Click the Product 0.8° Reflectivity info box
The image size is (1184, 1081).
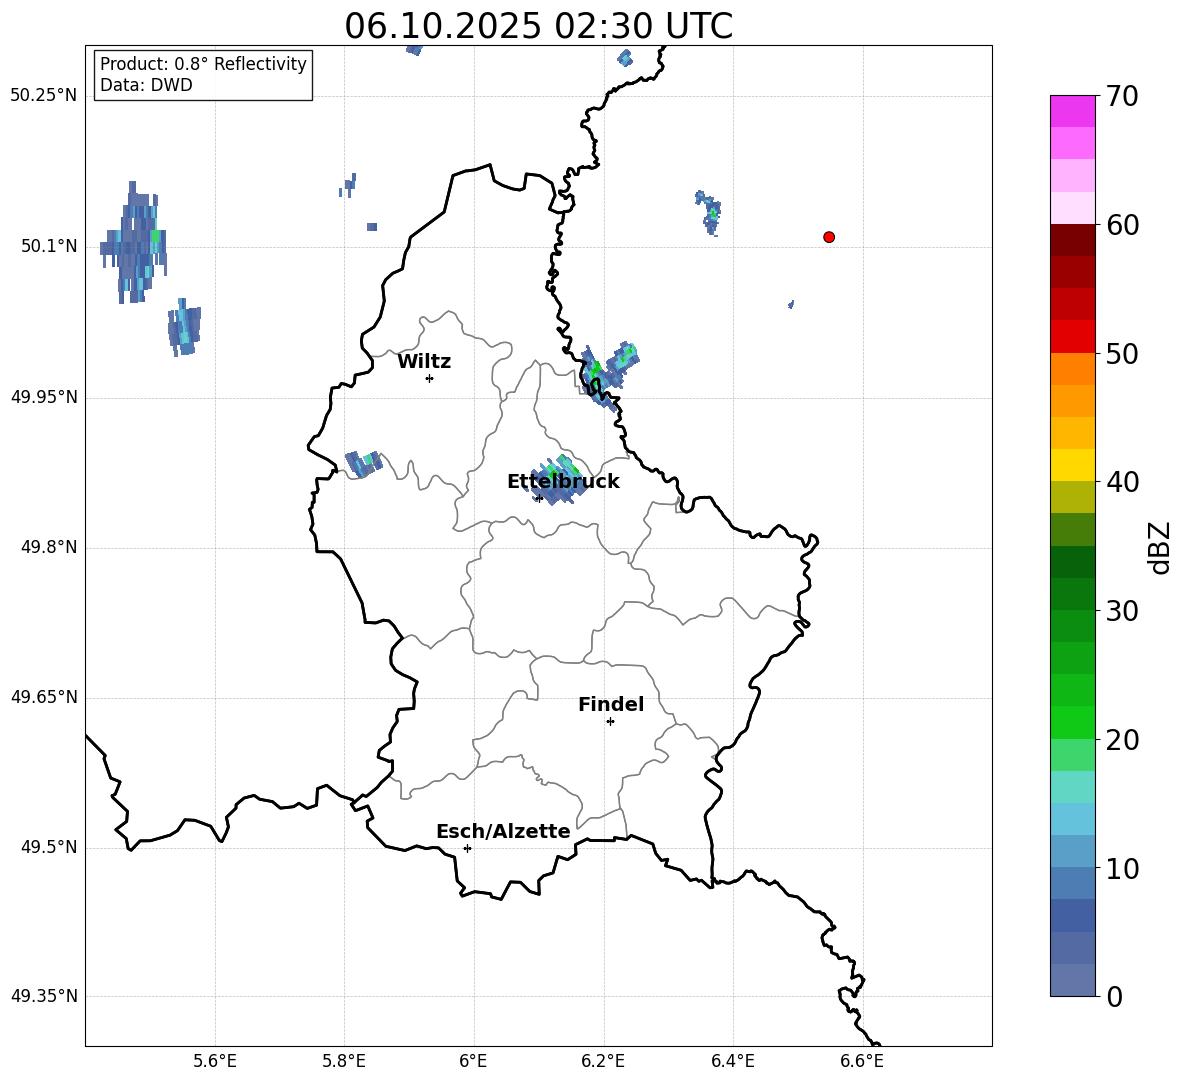pos(203,75)
